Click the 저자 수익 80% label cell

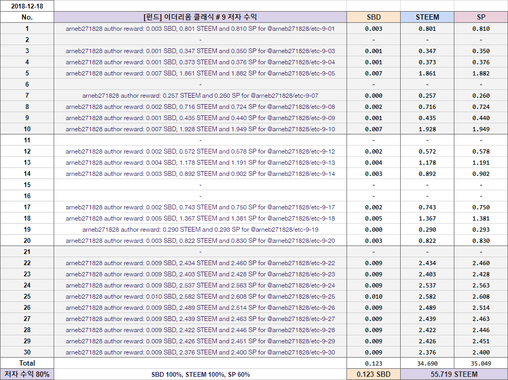(27, 374)
